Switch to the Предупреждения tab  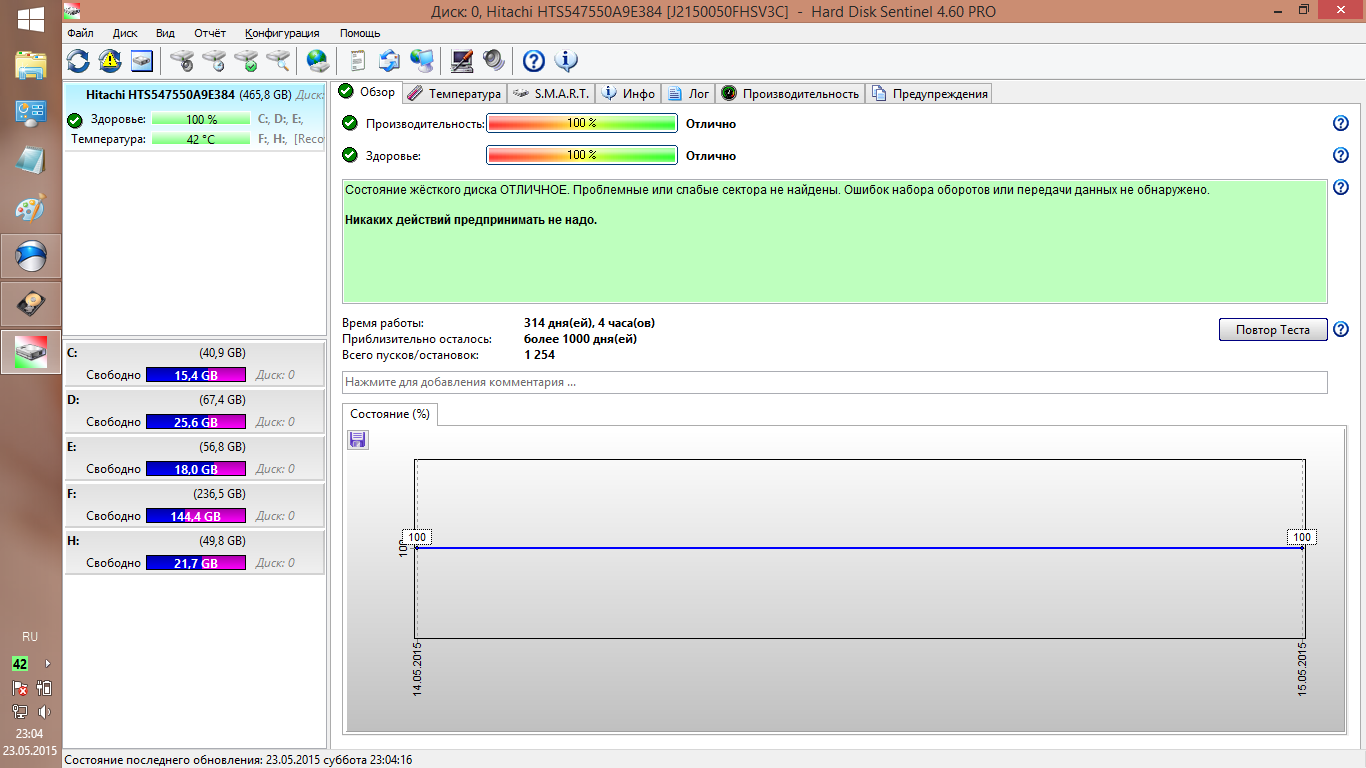[929, 93]
